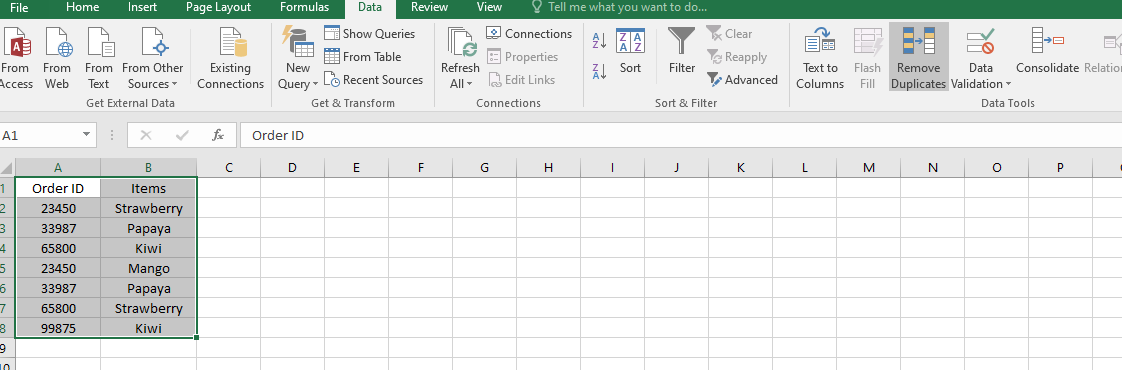Open Advanced filter options
Viewport: 1122px width, 370px height.
[x=742, y=79]
